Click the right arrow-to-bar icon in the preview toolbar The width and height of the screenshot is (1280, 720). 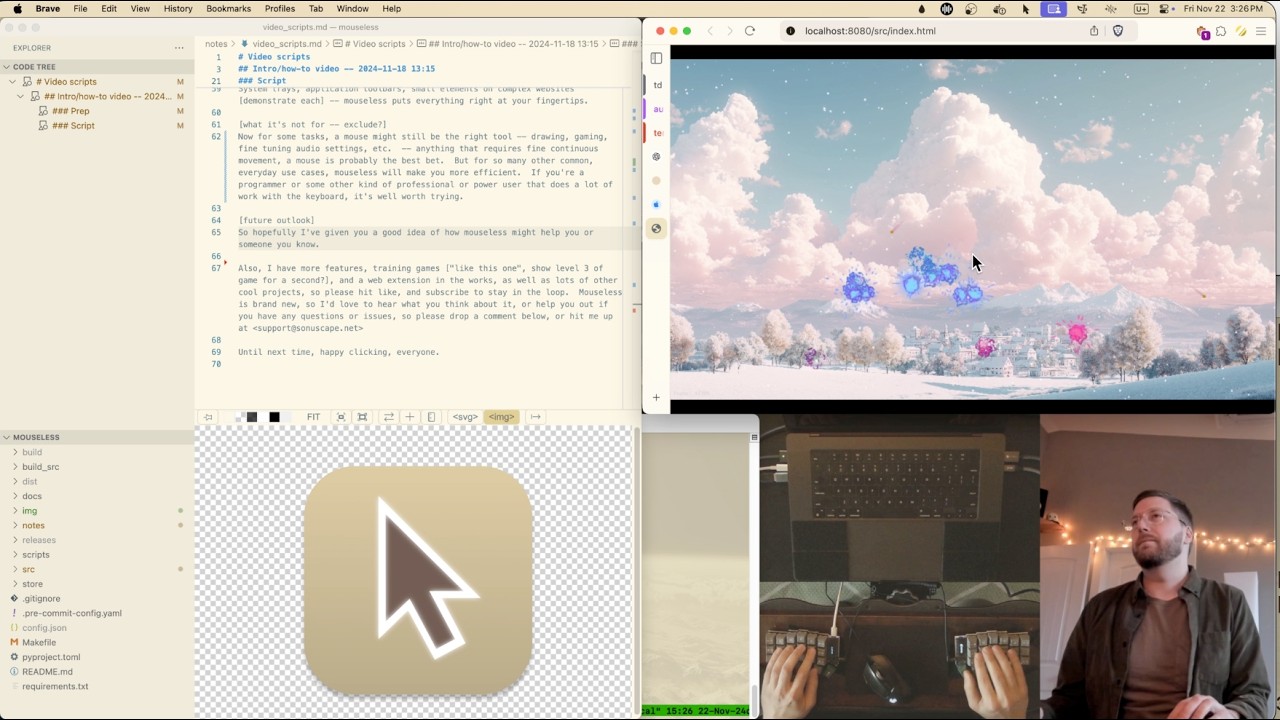[x=535, y=417]
